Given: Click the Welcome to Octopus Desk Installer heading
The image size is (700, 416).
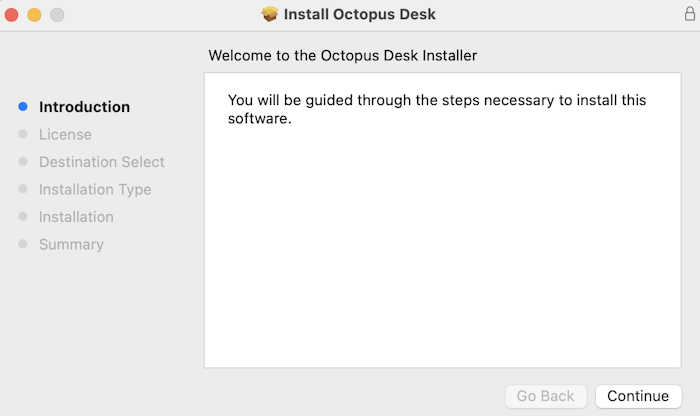Looking at the screenshot, I should [x=343, y=55].
